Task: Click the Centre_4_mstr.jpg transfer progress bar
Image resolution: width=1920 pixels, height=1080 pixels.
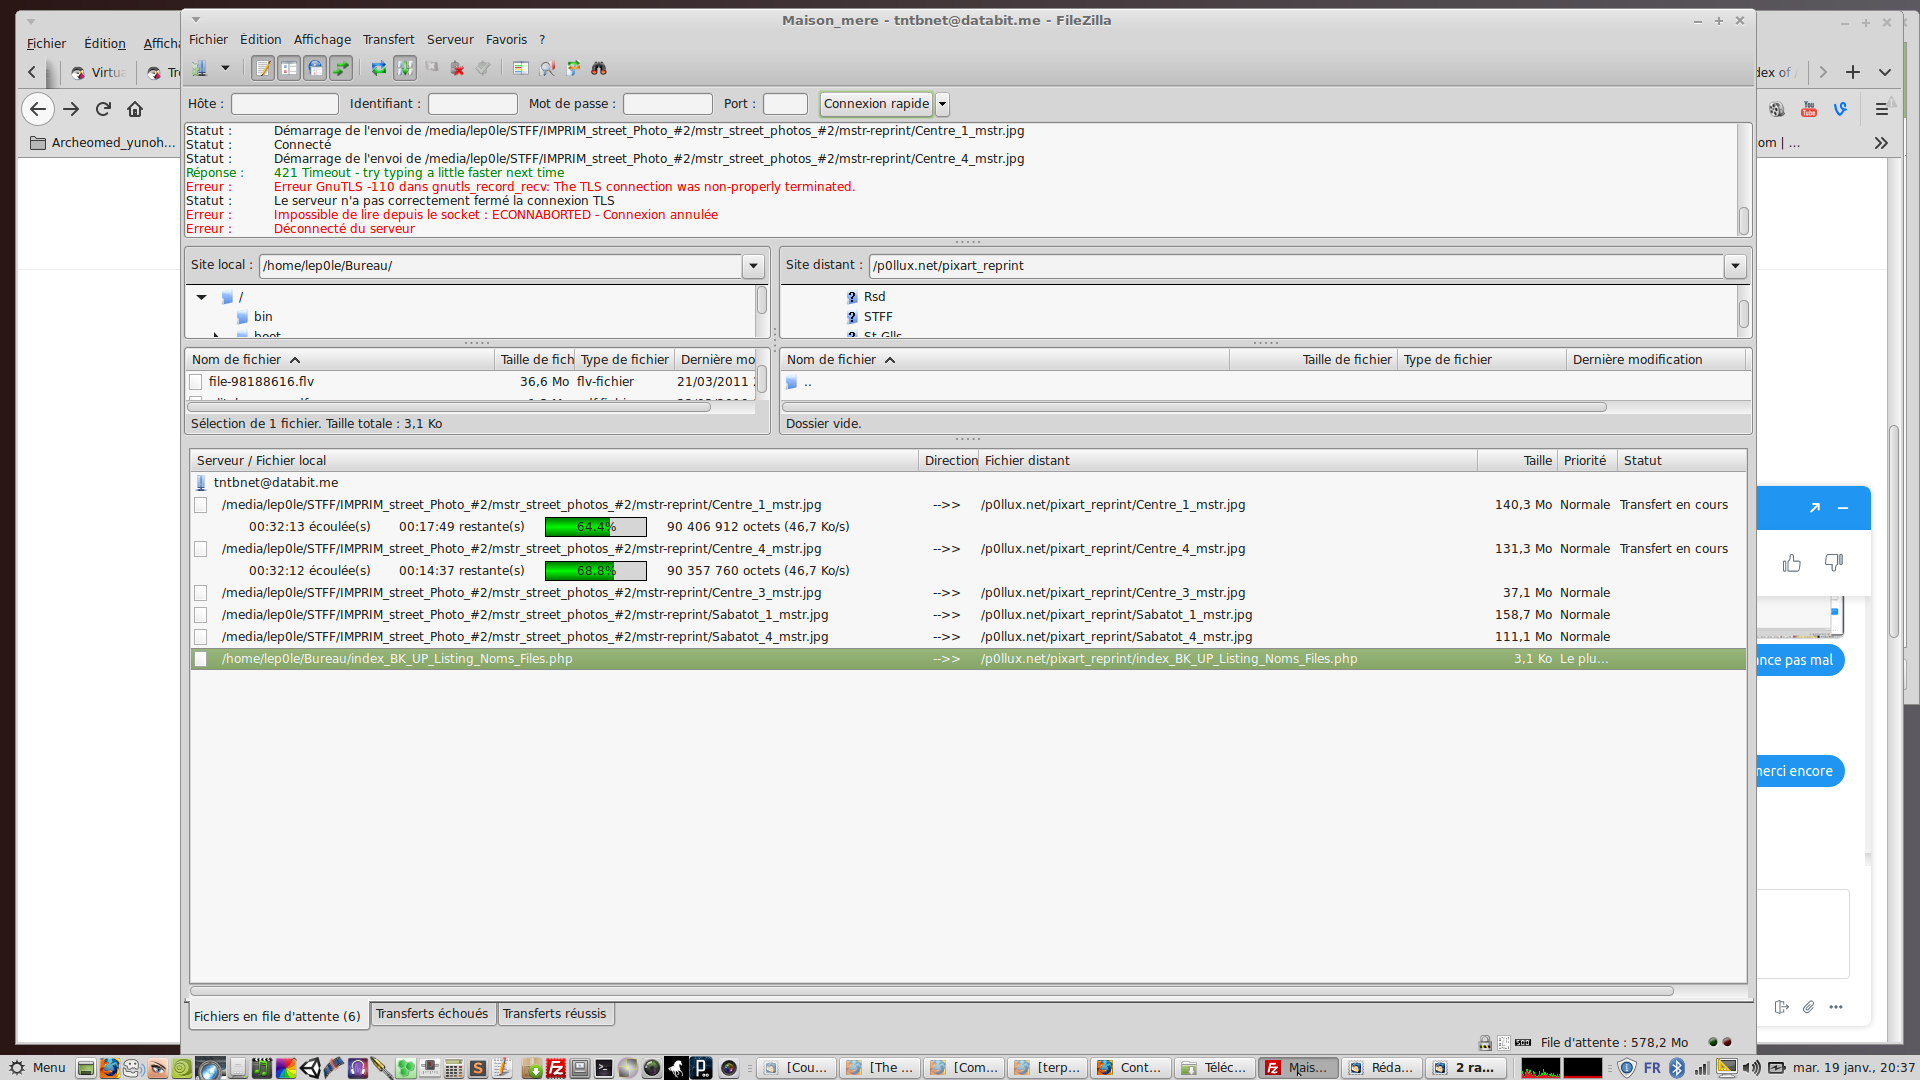Action: (x=595, y=571)
